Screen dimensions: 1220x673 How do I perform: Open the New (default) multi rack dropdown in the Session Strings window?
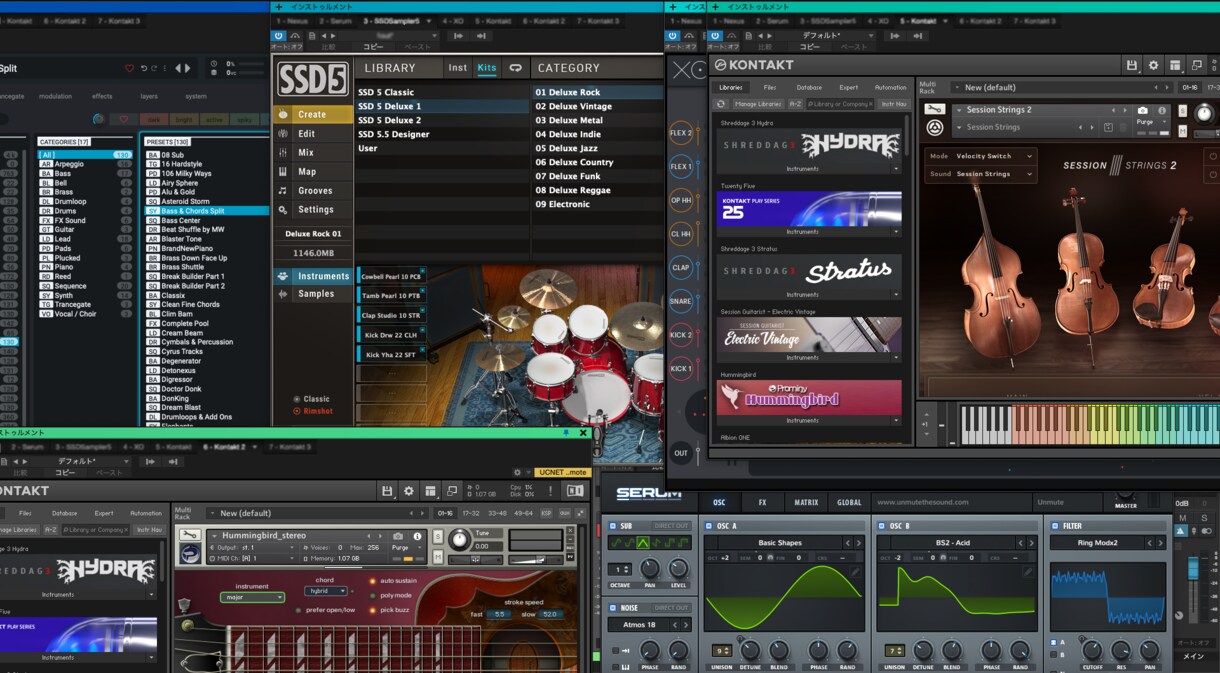click(x=1060, y=87)
